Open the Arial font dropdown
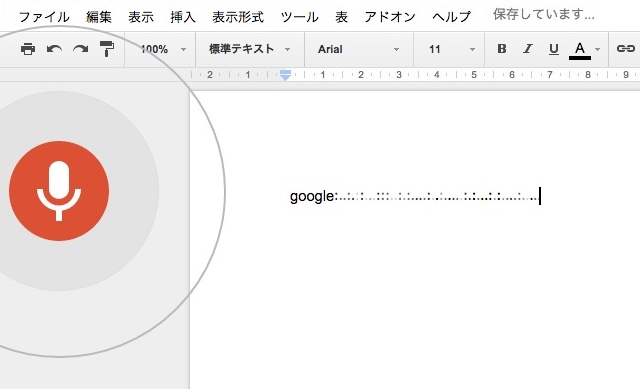Viewport: 640px width, 389px height. pyautogui.click(x=358, y=49)
